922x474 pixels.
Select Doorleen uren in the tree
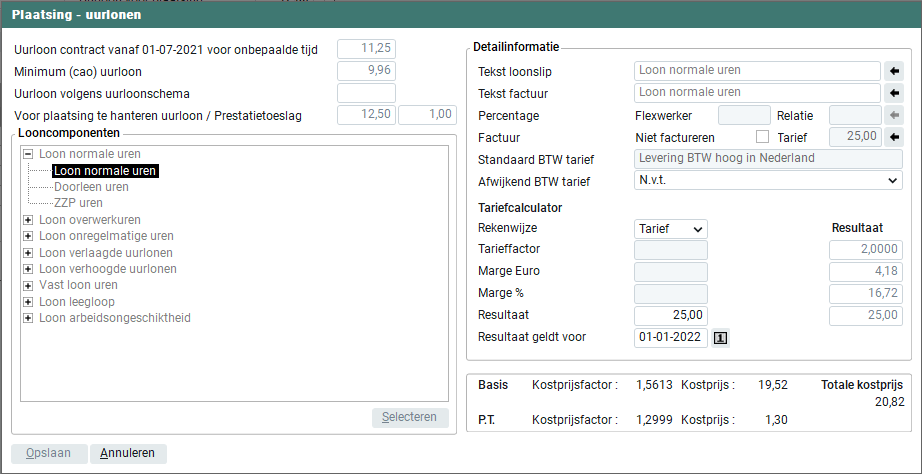point(91,187)
